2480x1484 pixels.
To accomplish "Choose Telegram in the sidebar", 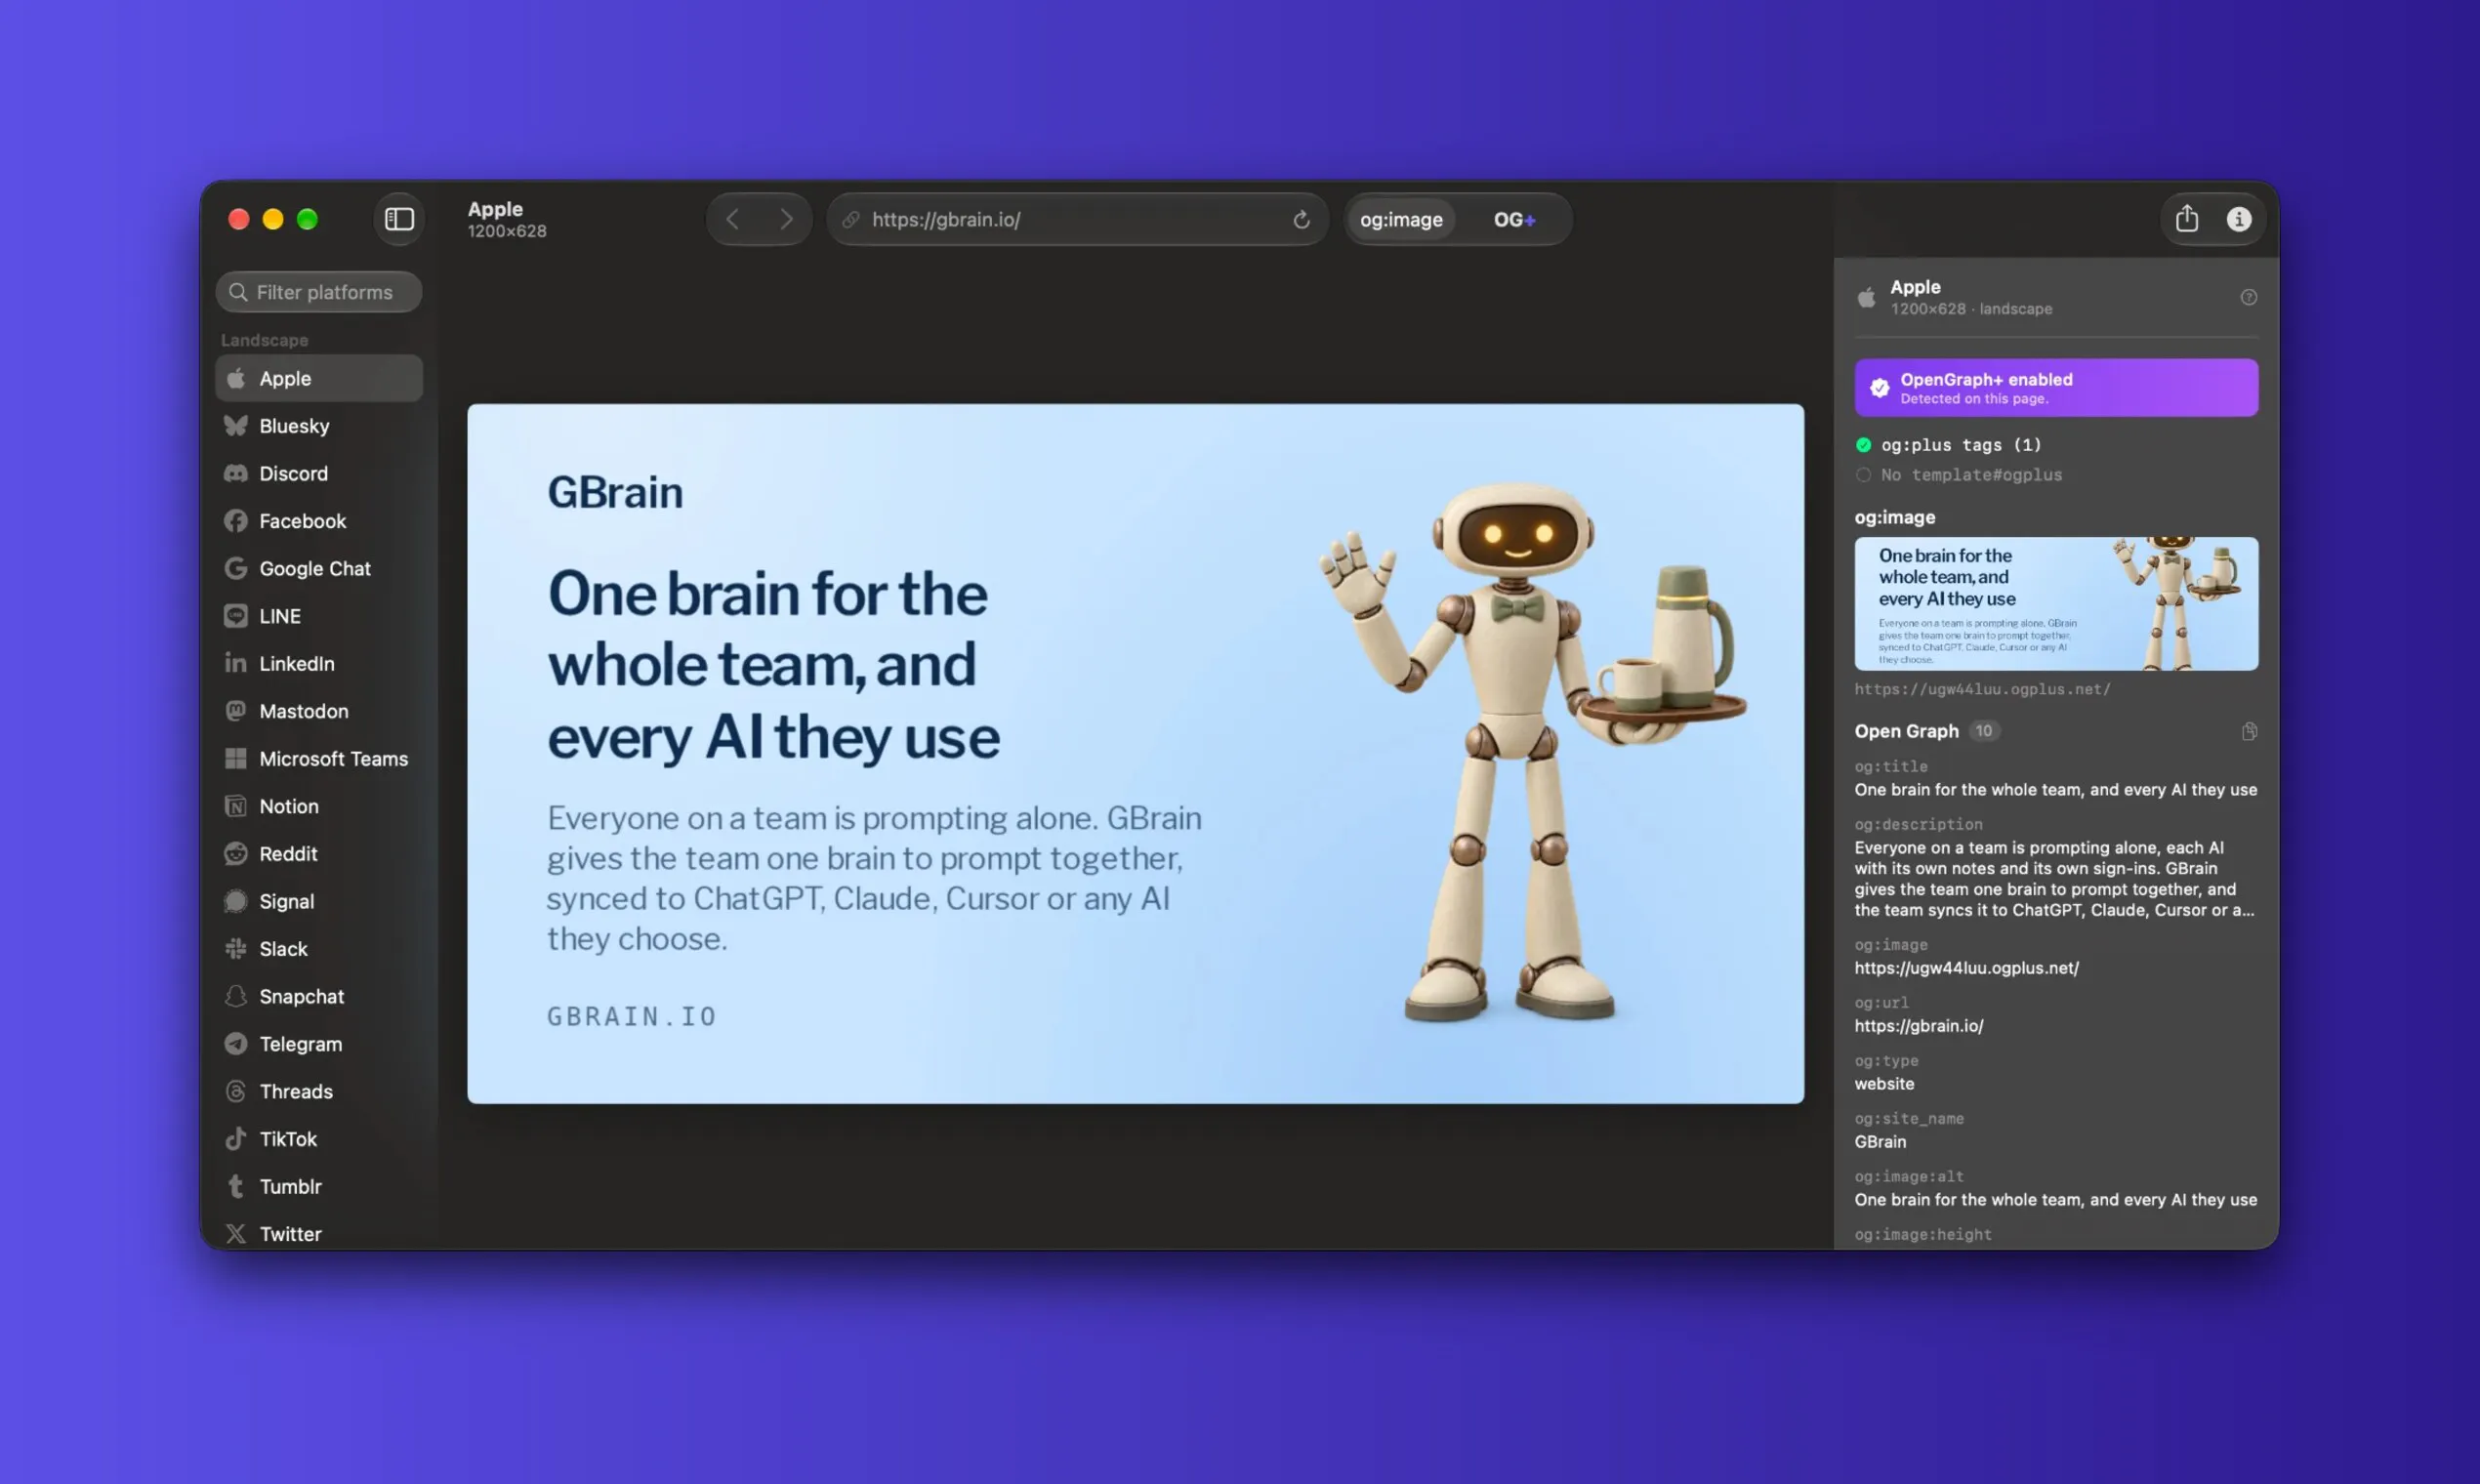I will (319, 1043).
